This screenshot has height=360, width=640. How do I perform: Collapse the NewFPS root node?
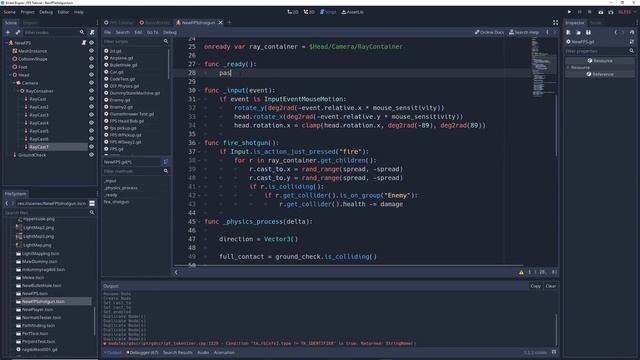pyautogui.click(x=6, y=42)
